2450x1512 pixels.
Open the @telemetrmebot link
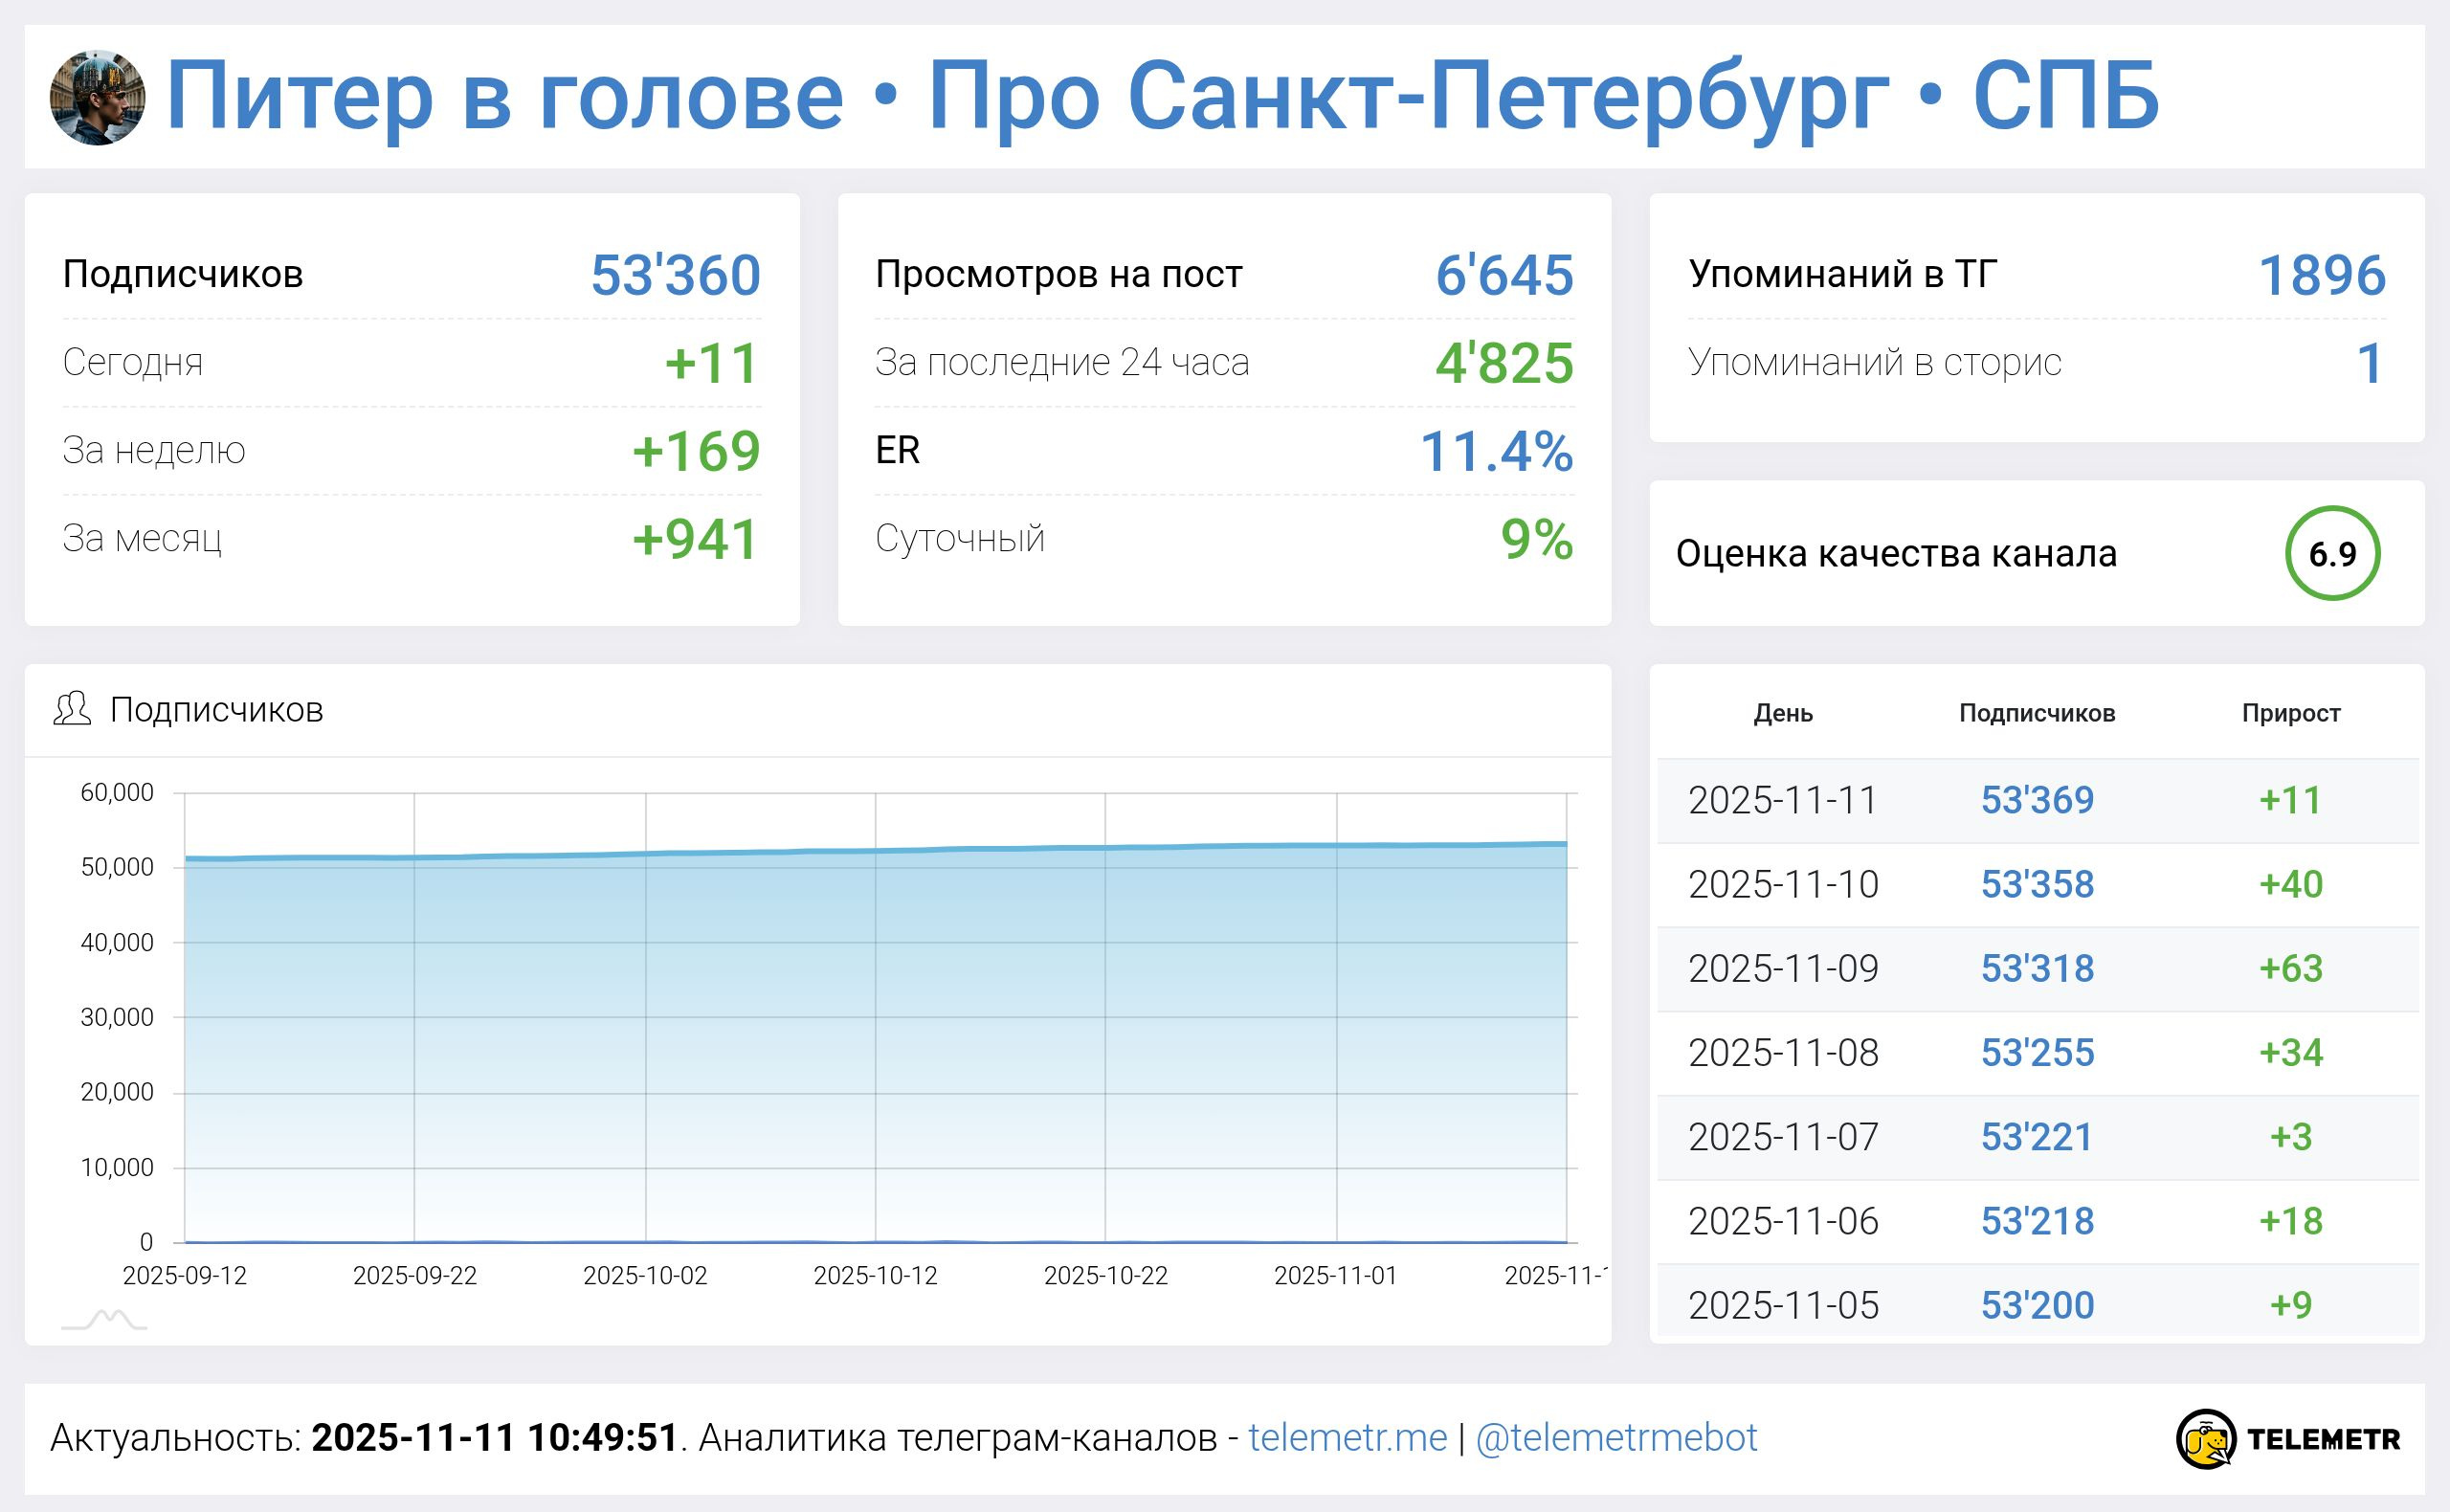(x=1616, y=1438)
